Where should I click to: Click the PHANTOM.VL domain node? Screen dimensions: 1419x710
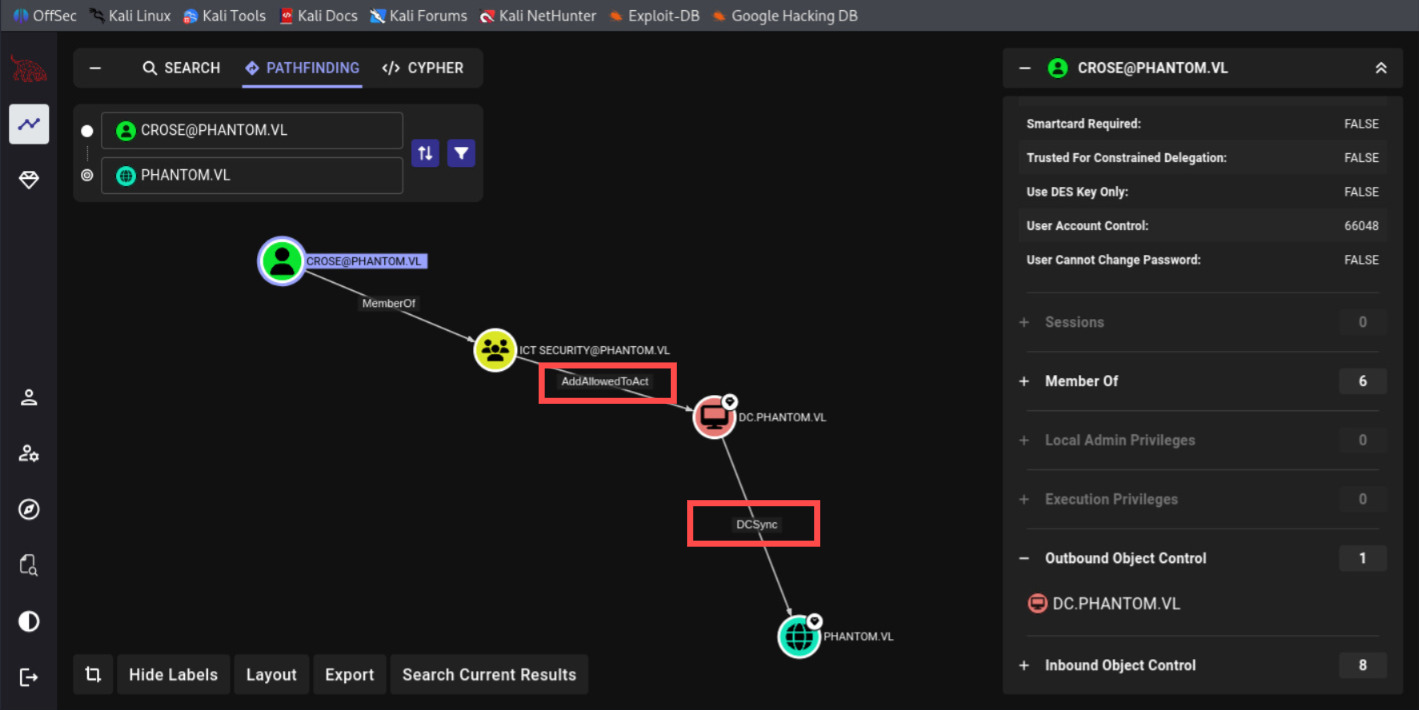[x=799, y=636]
